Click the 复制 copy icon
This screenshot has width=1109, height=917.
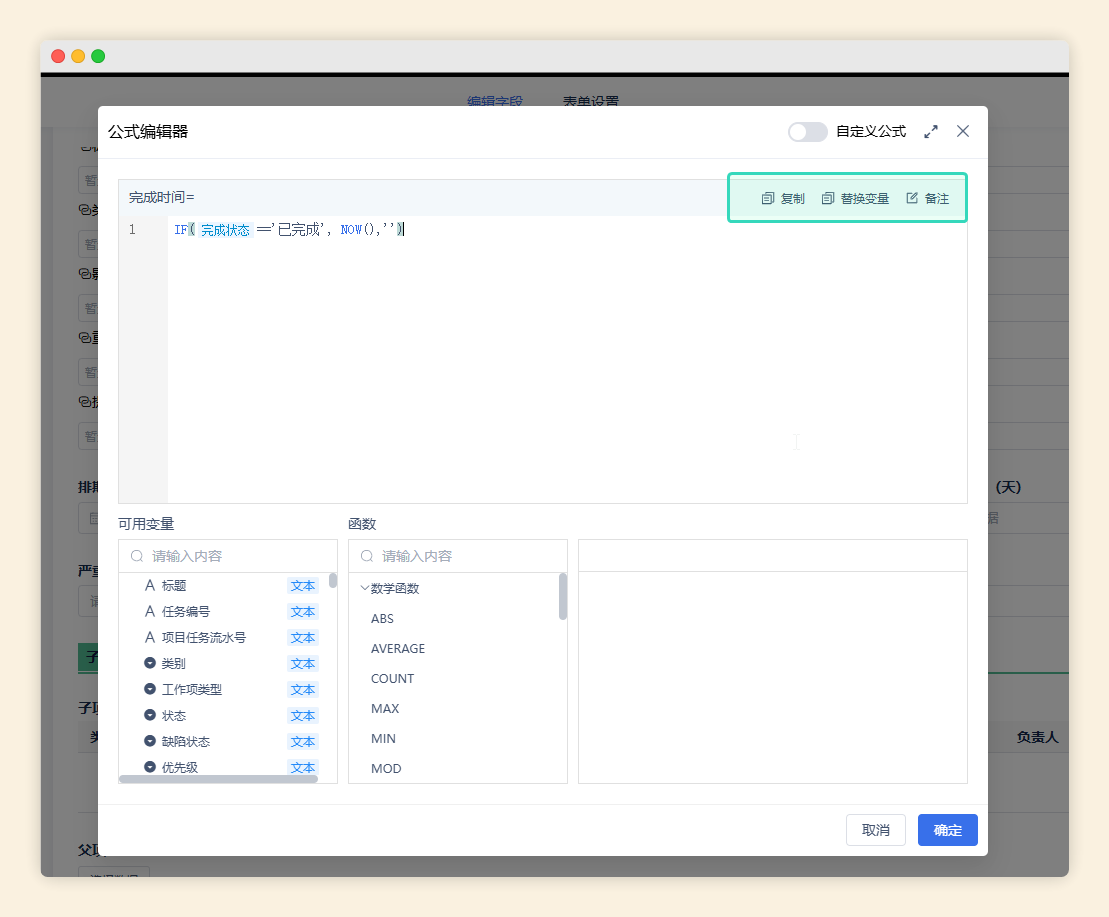point(768,199)
